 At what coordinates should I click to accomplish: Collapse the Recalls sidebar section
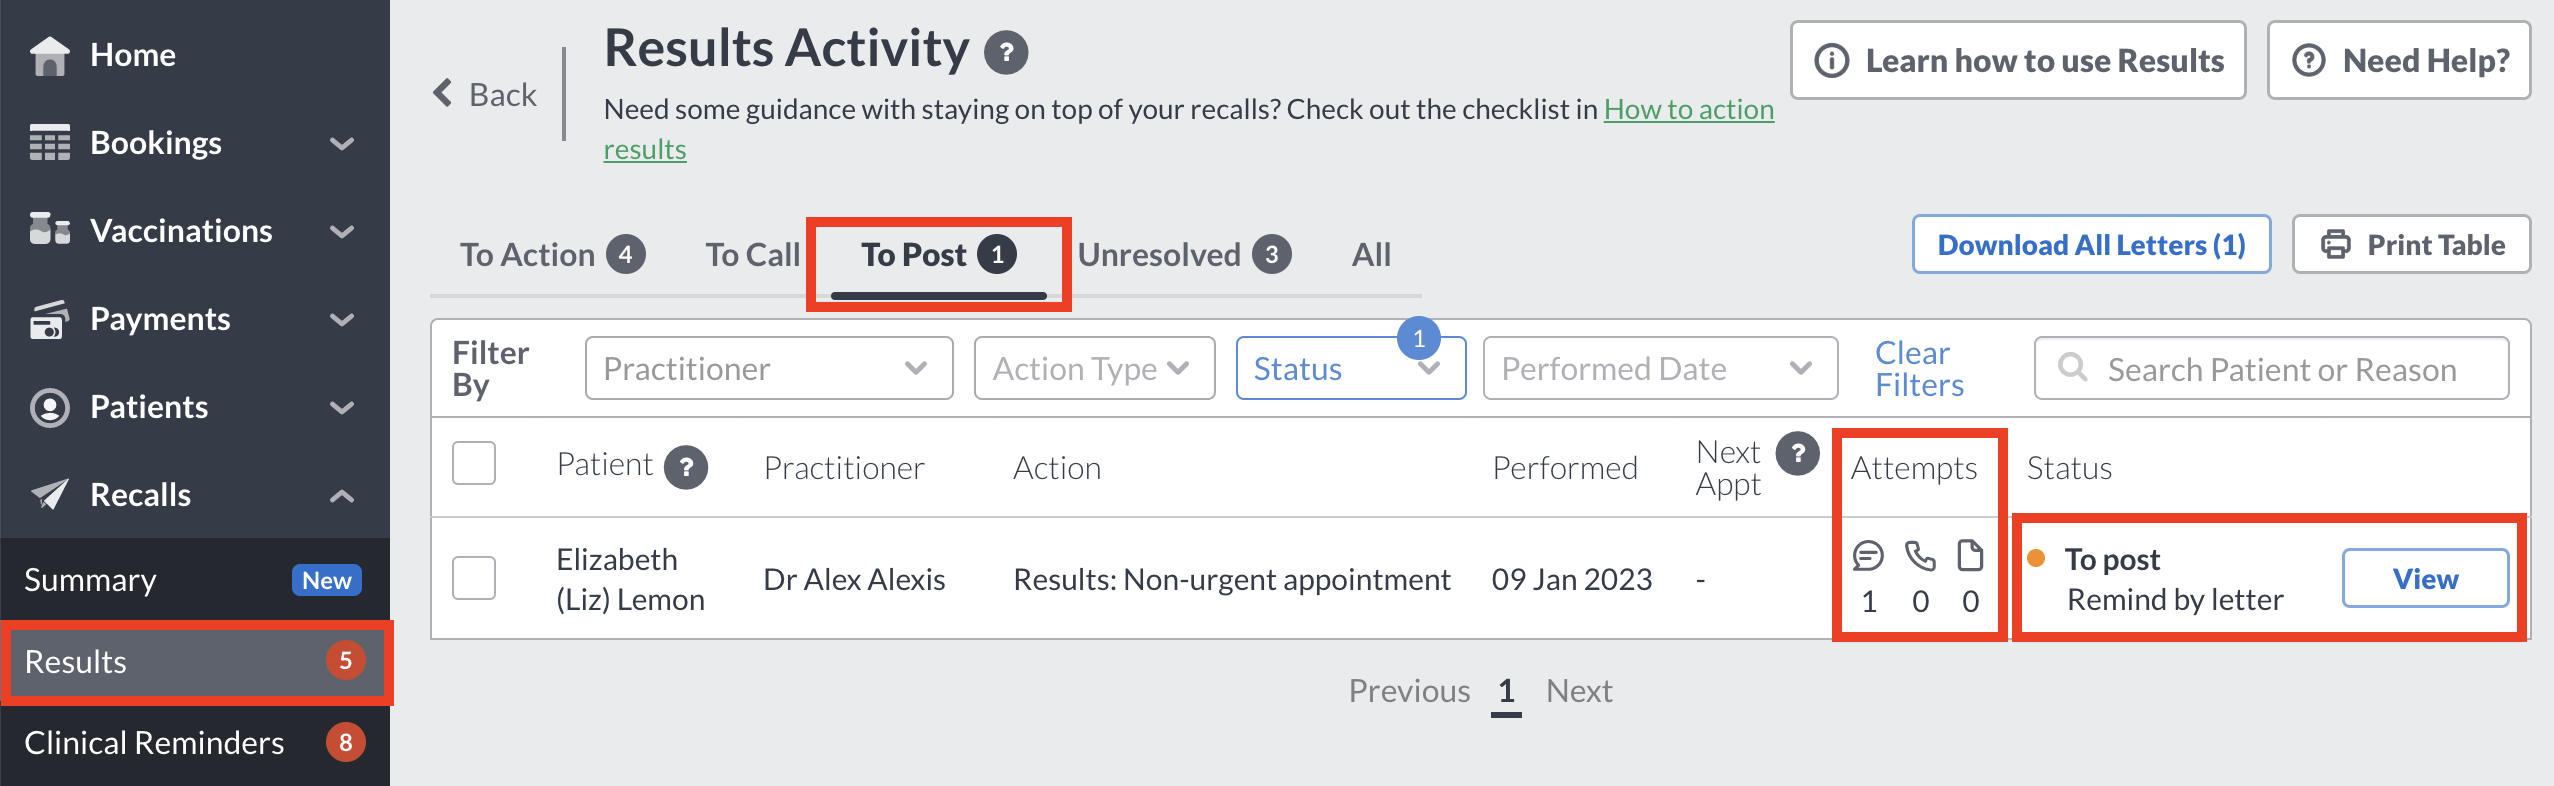[x=342, y=495]
